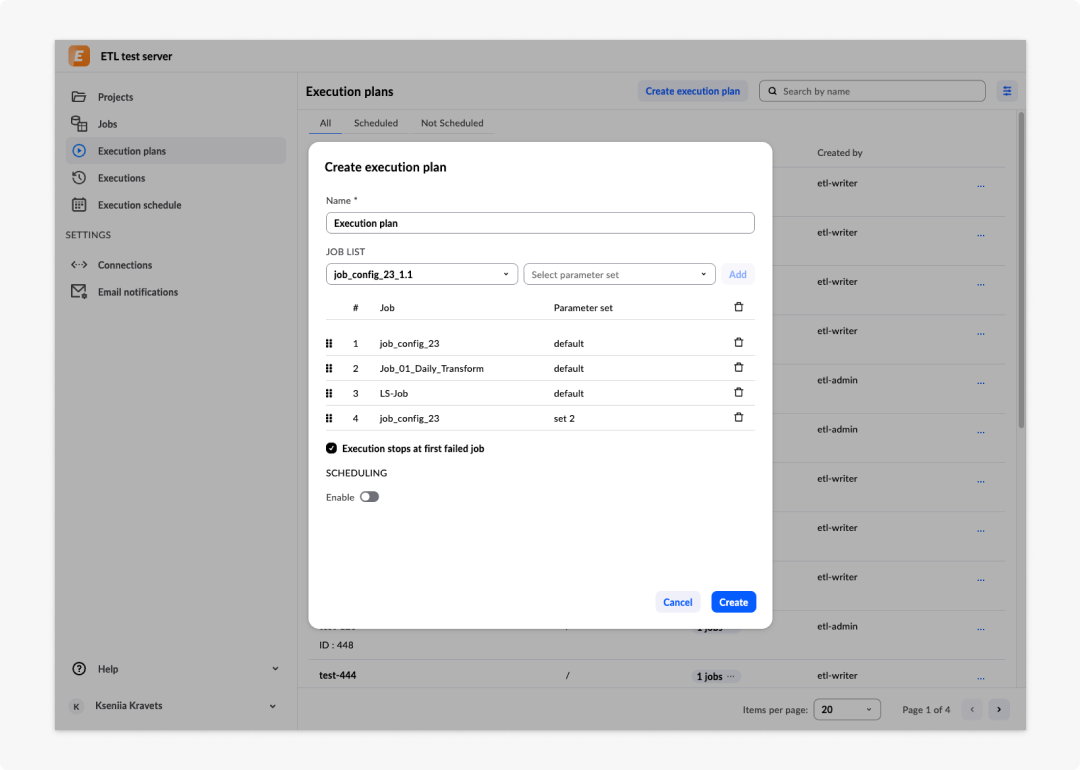Open more options for test-444 row

[981, 678]
